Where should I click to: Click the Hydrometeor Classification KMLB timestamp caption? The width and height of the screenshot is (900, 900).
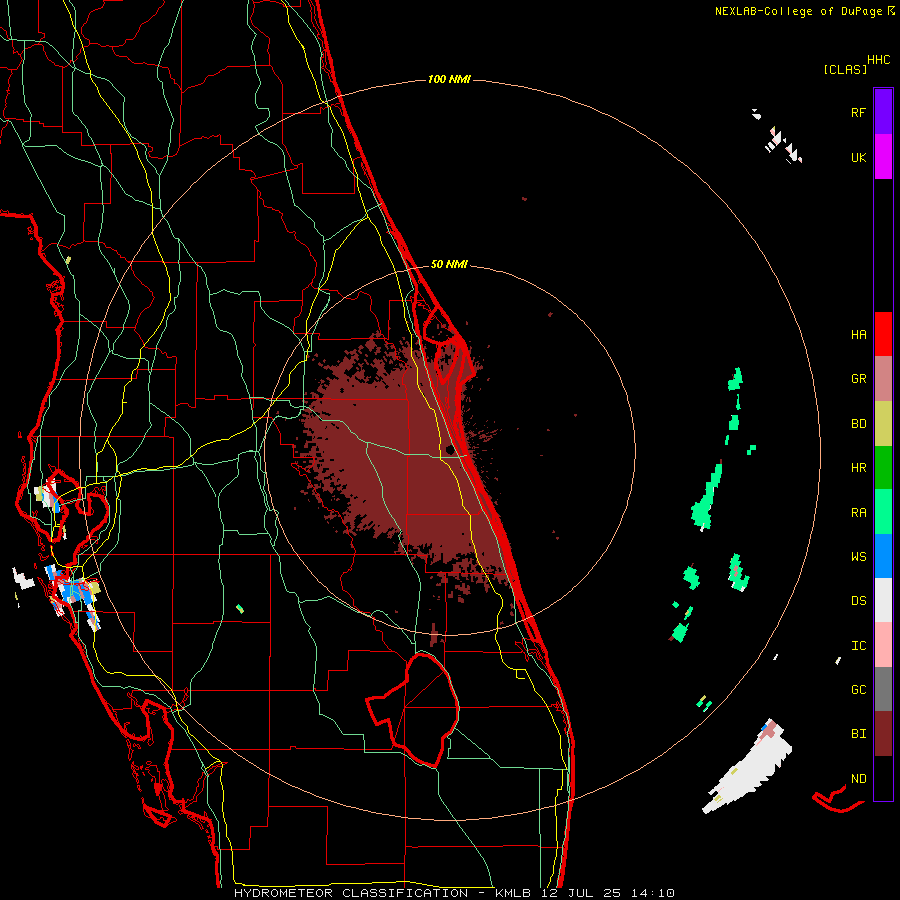[455, 893]
